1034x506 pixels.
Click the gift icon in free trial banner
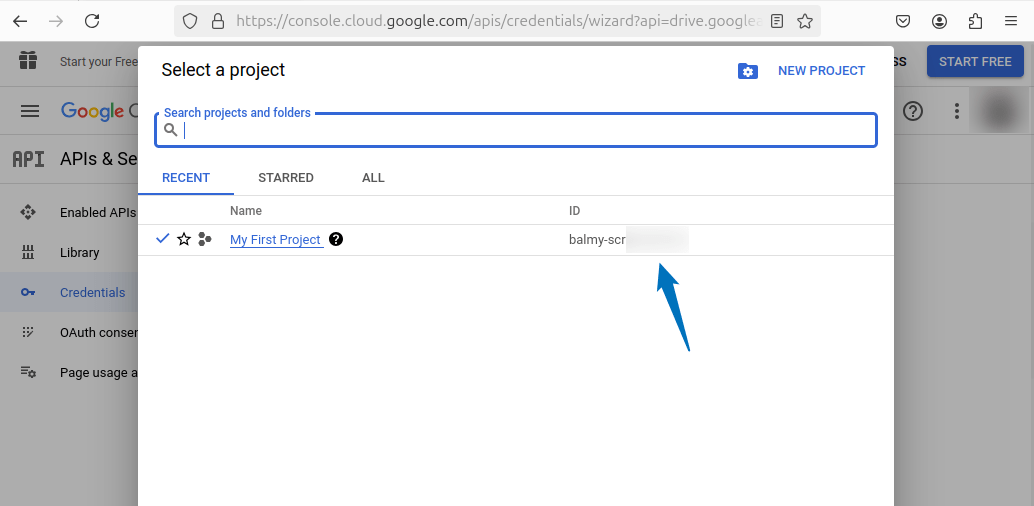tap(28, 61)
